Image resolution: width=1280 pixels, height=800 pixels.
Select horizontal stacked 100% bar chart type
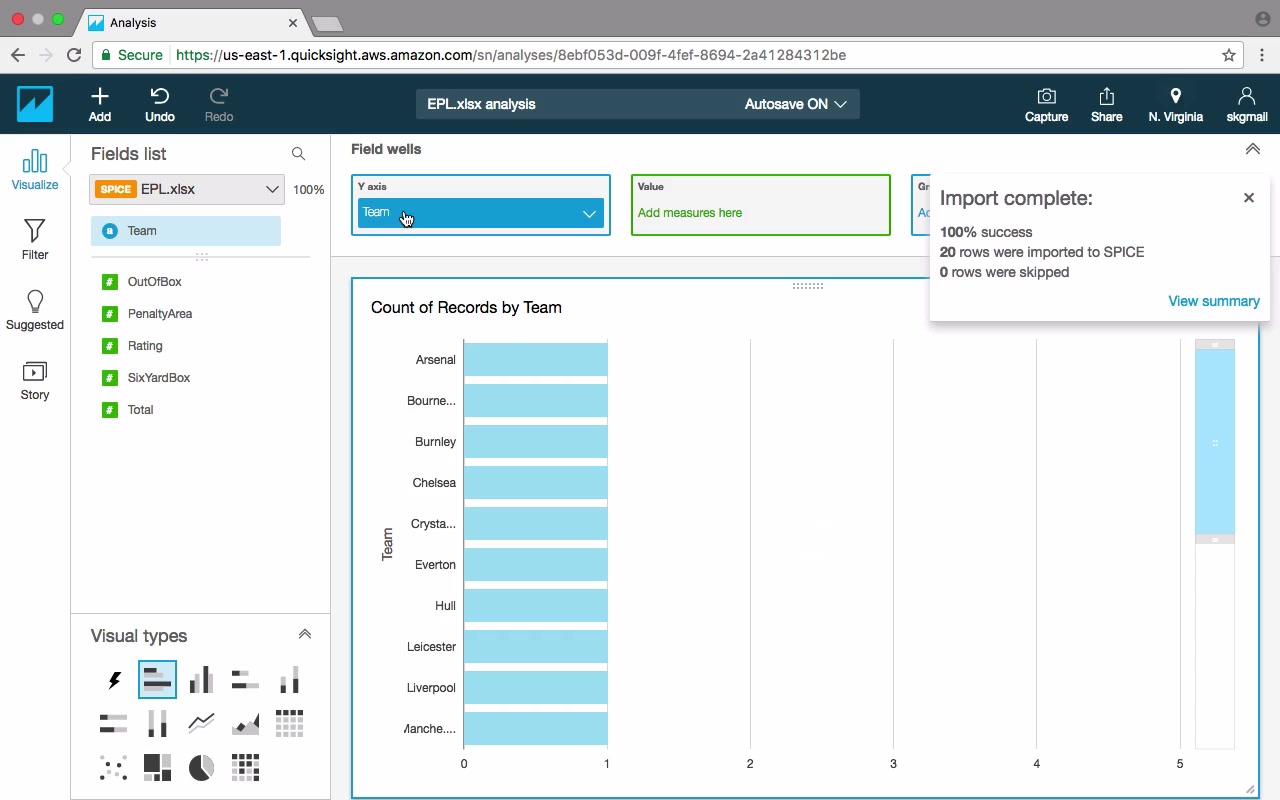(x=114, y=723)
